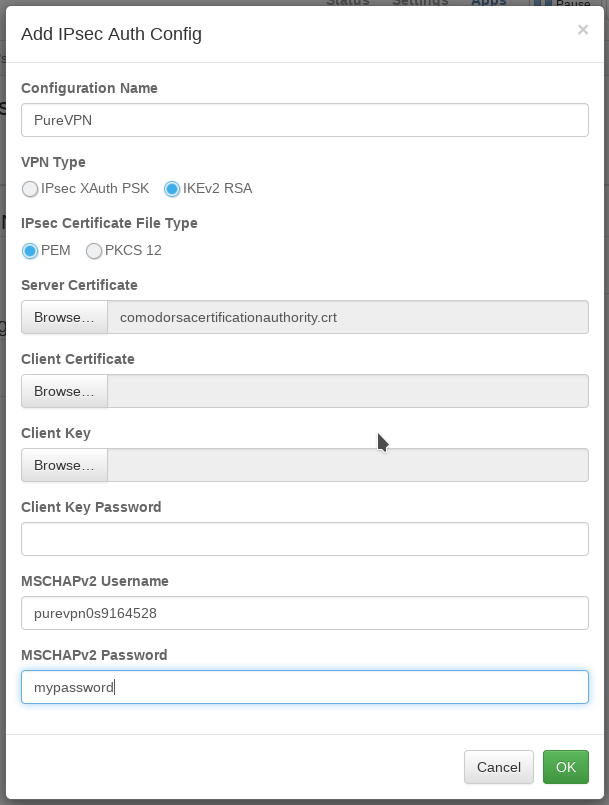Click the PKCS 12 label text
The image size is (609, 805).
tap(133, 251)
